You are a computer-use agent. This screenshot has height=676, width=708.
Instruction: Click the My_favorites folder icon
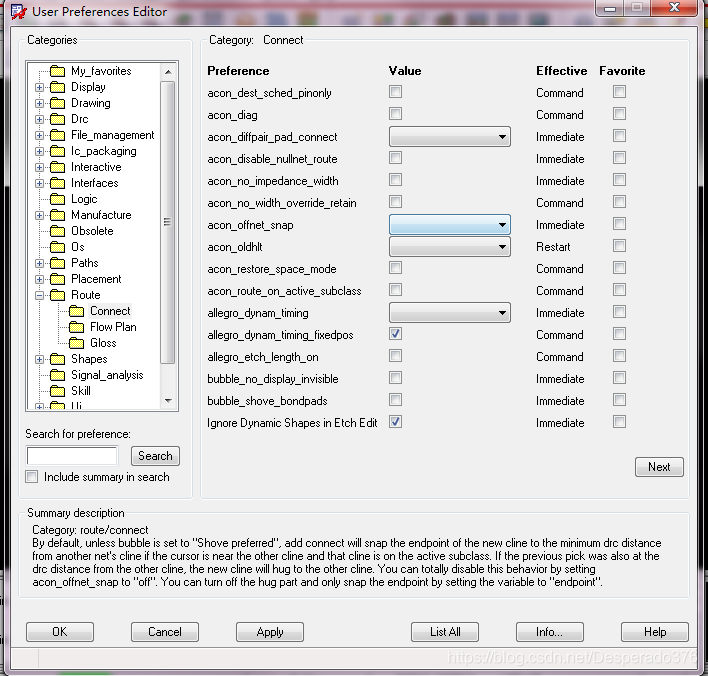pos(57,71)
